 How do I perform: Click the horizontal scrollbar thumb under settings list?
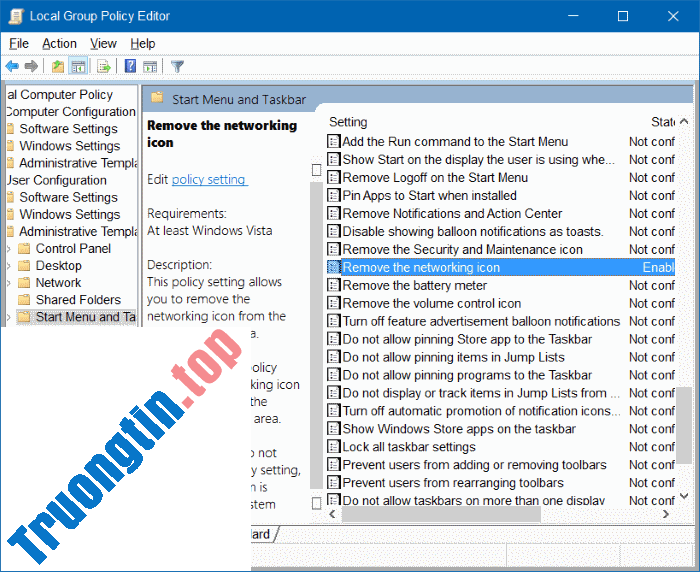(x=441, y=514)
